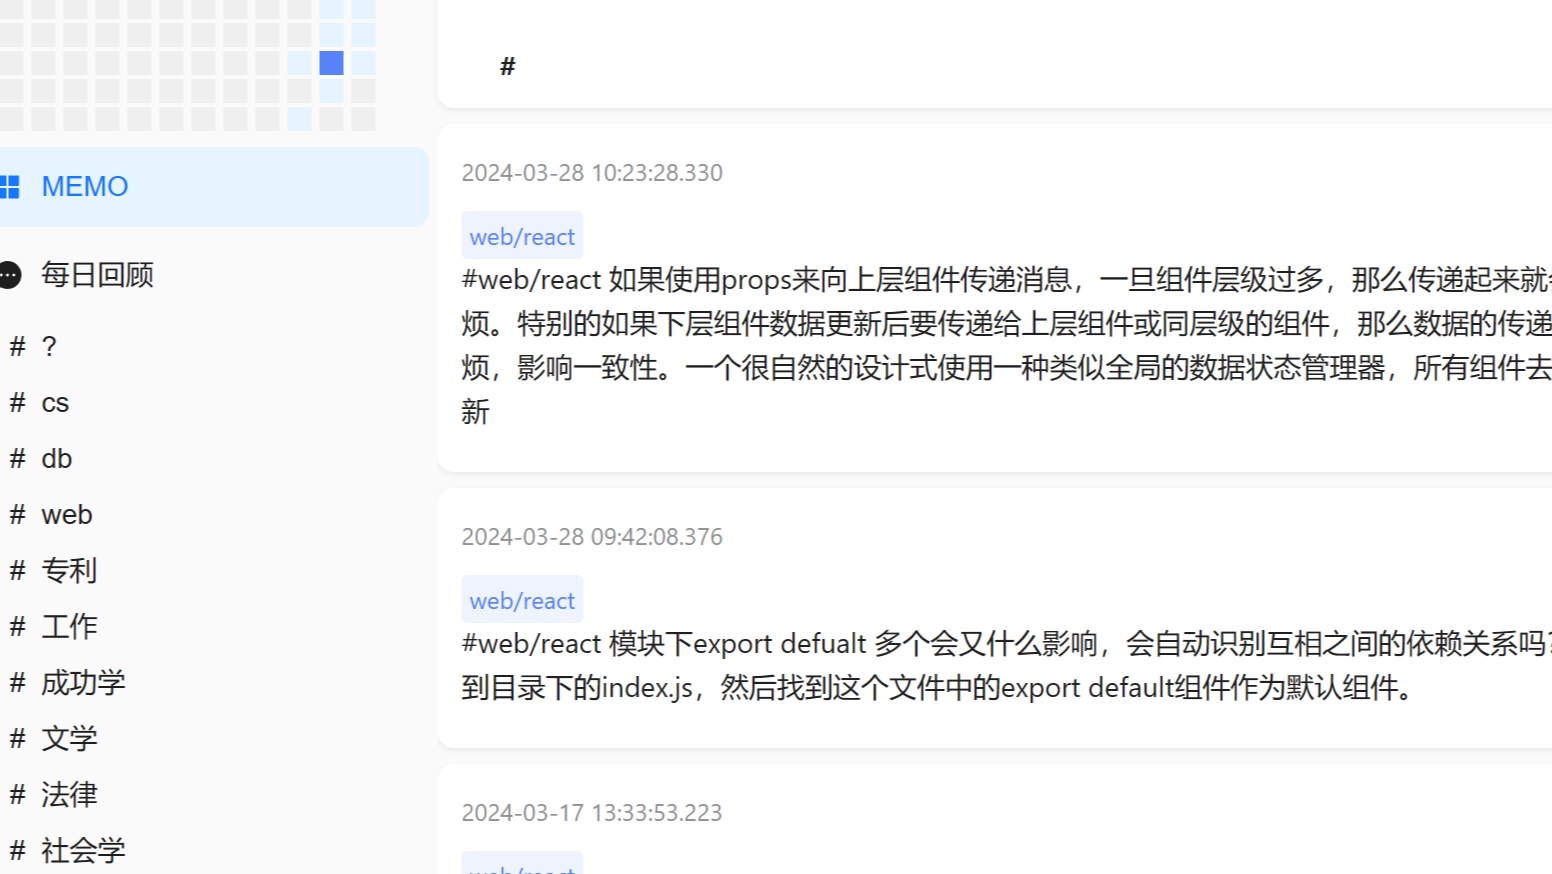Click web/react tag chip on 10:23:28 memo

tap(522, 236)
